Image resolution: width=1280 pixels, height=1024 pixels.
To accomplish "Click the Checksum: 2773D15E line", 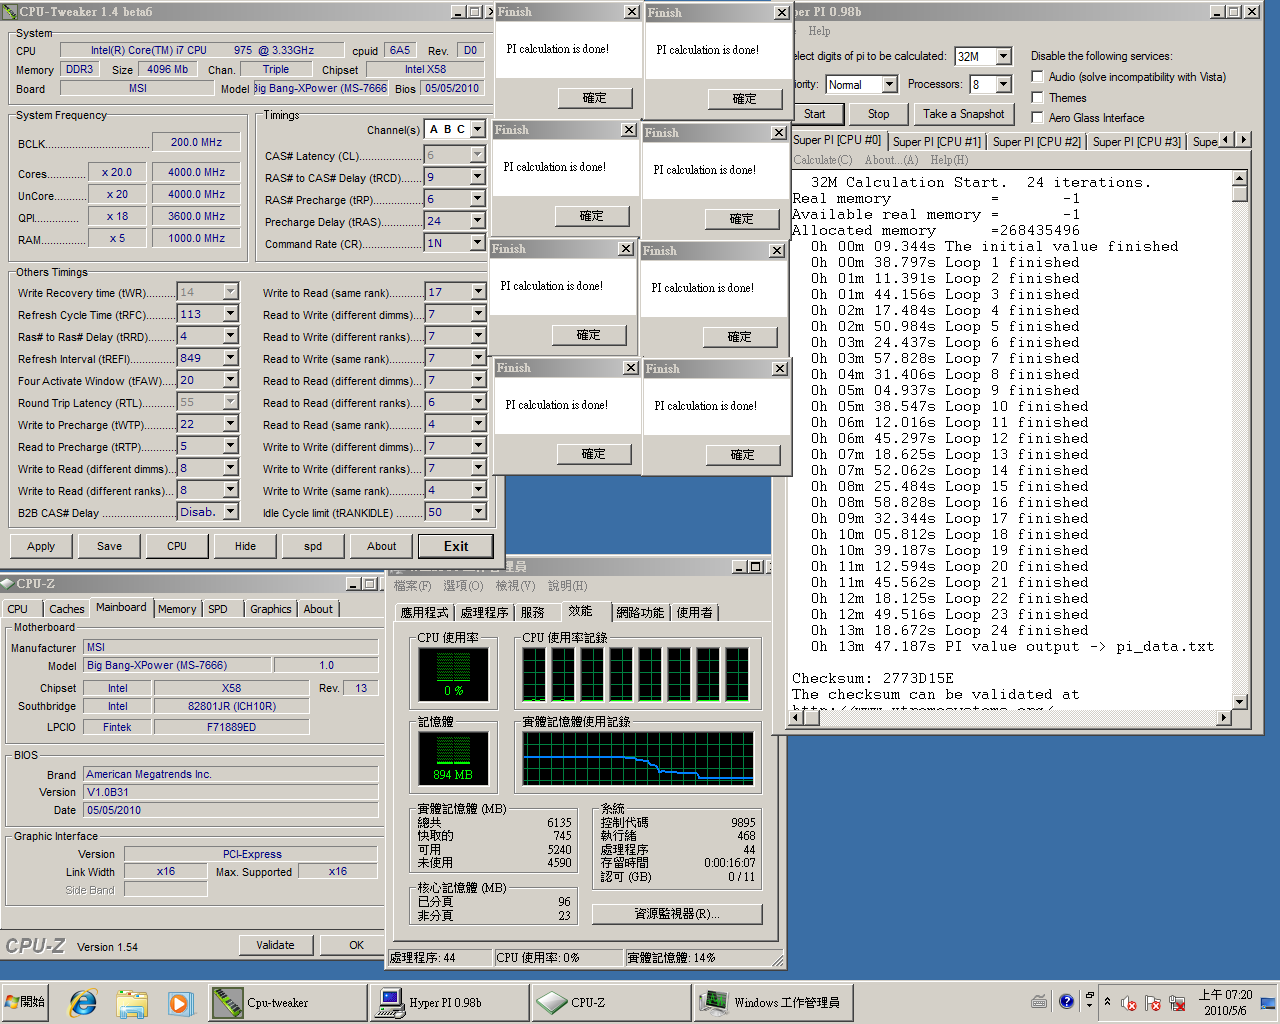I will [x=873, y=678].
